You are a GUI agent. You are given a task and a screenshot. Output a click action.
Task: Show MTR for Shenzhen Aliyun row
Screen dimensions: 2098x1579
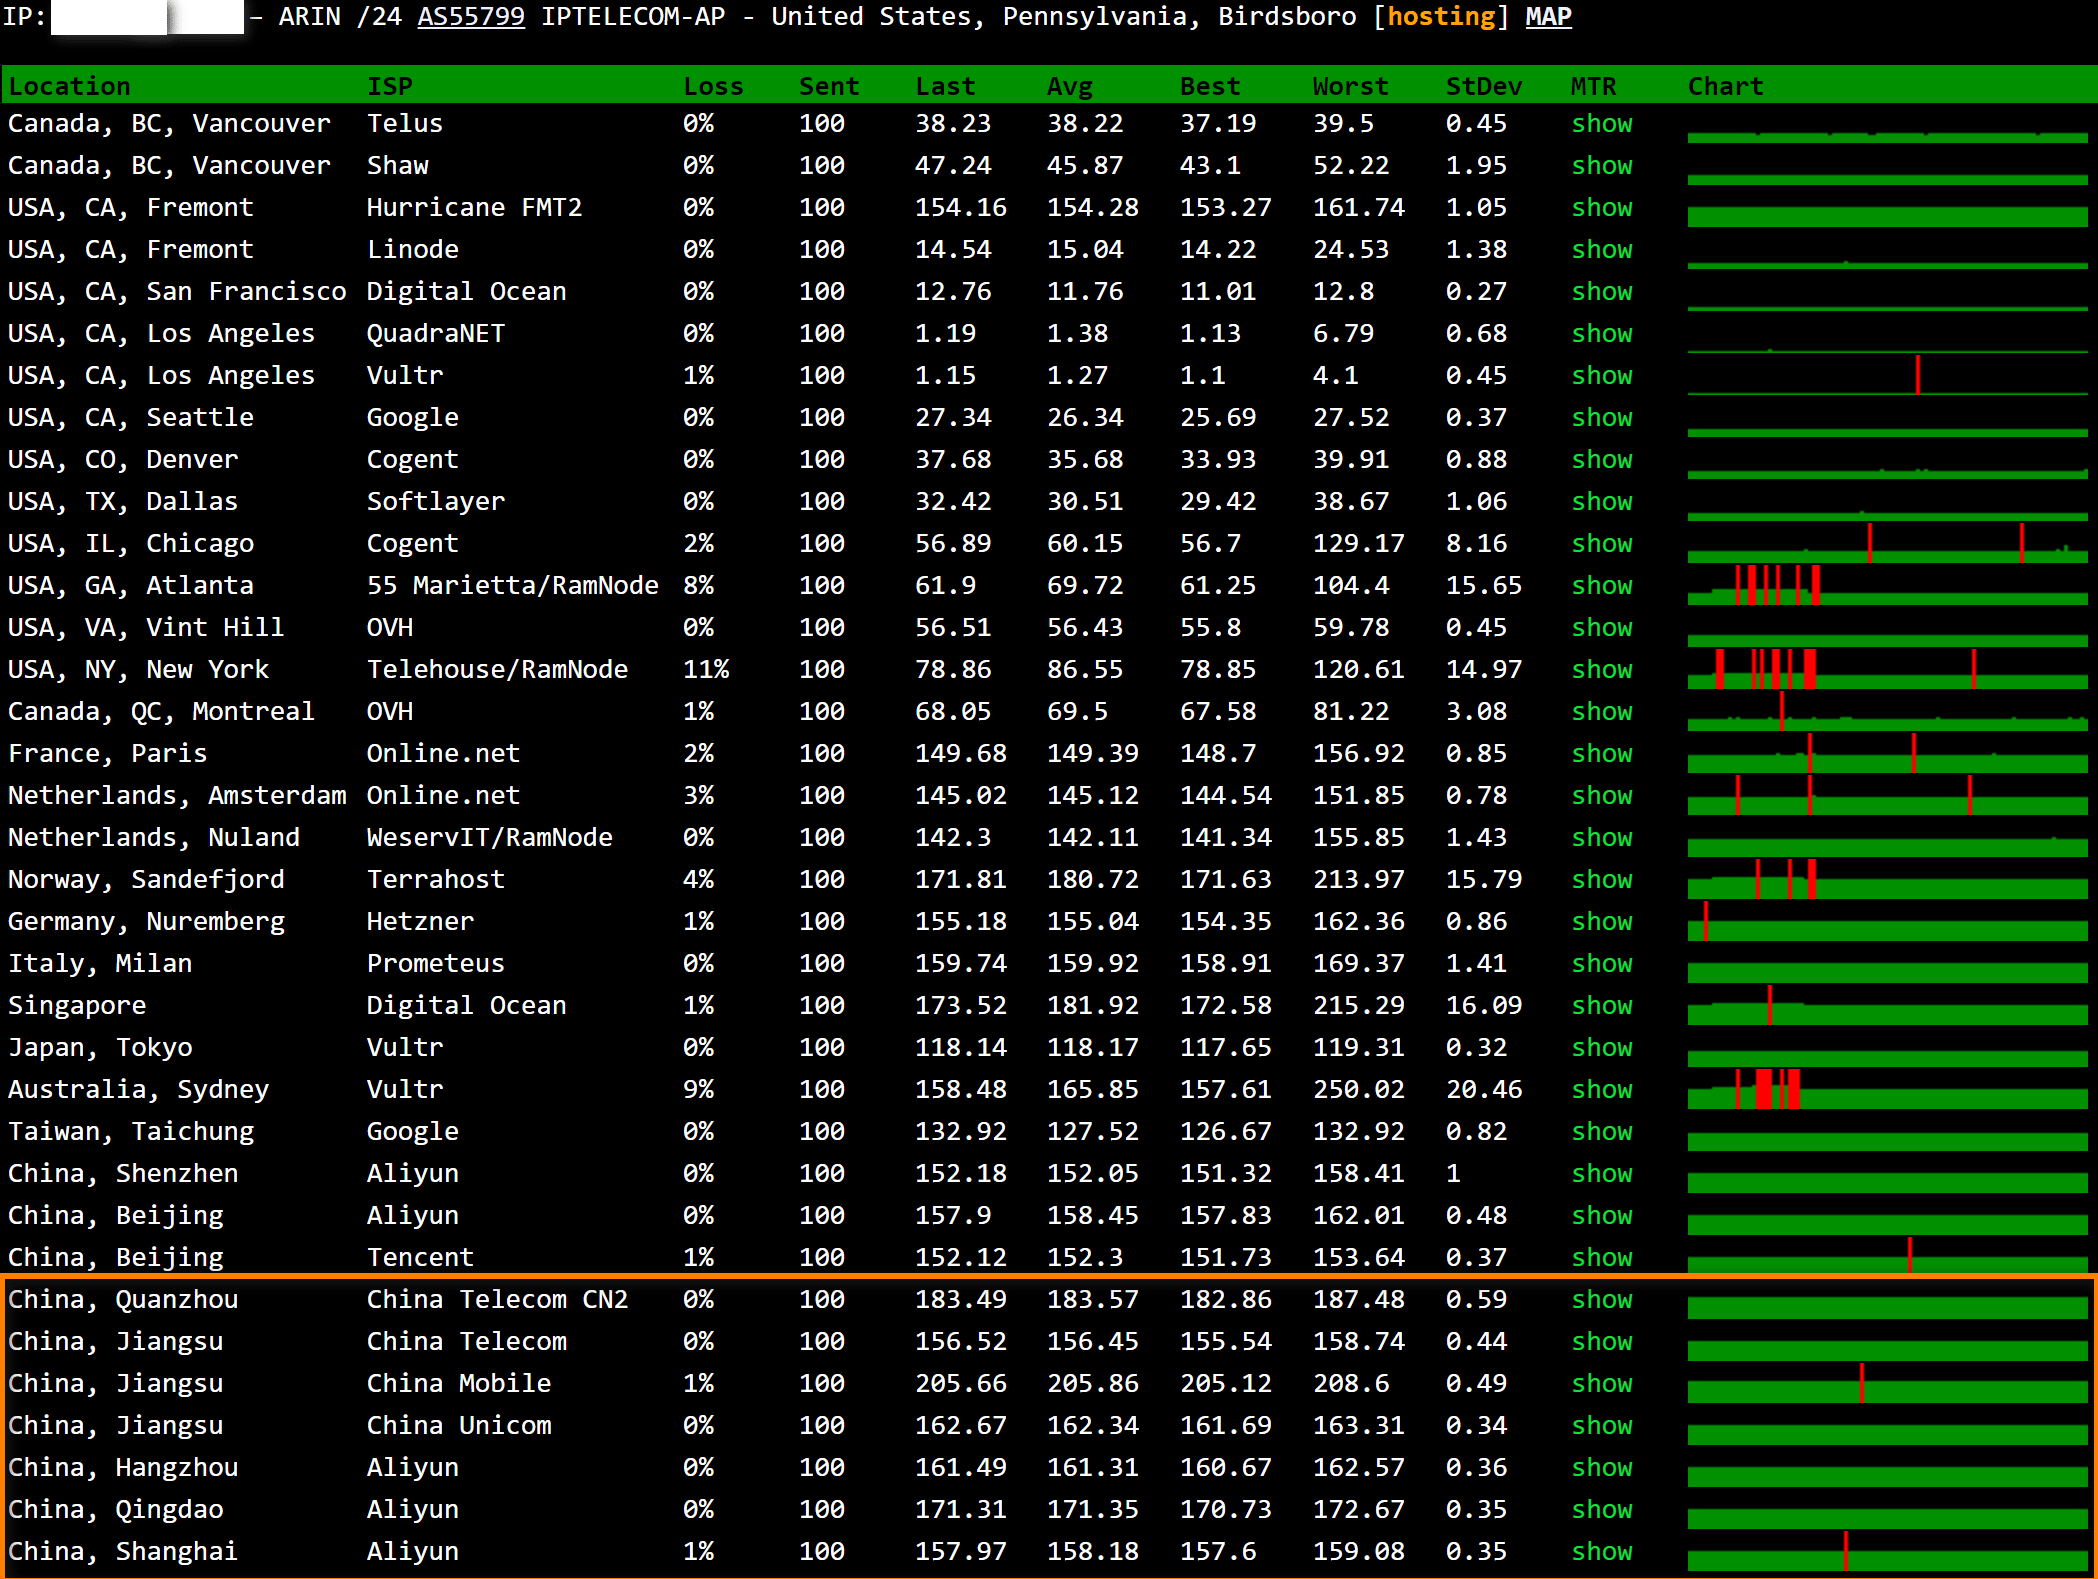[1601, 1173]
